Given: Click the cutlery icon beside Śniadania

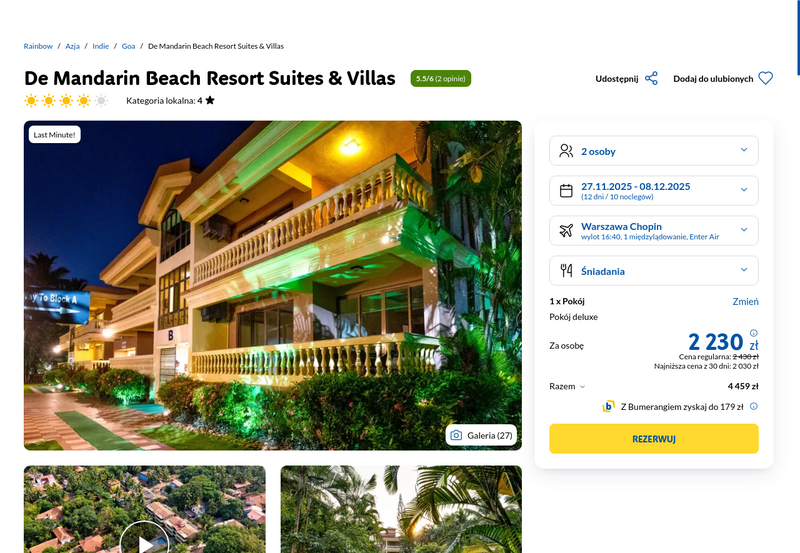Looking at the screenshot, I should coord(566,270).
